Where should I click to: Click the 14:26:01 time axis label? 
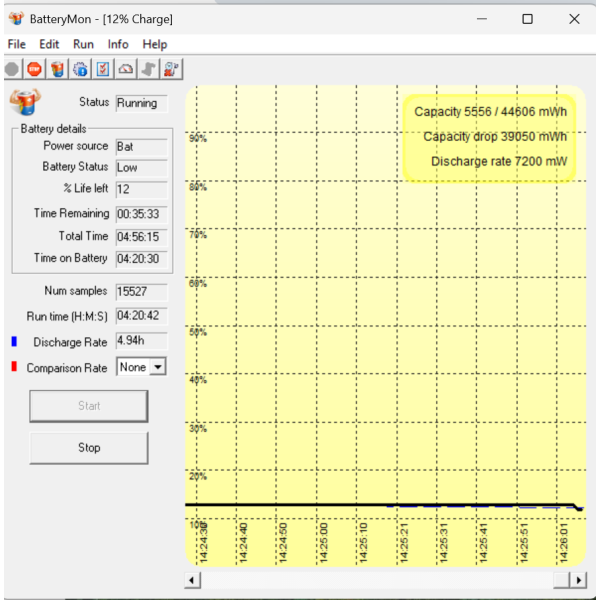[564, 543]
